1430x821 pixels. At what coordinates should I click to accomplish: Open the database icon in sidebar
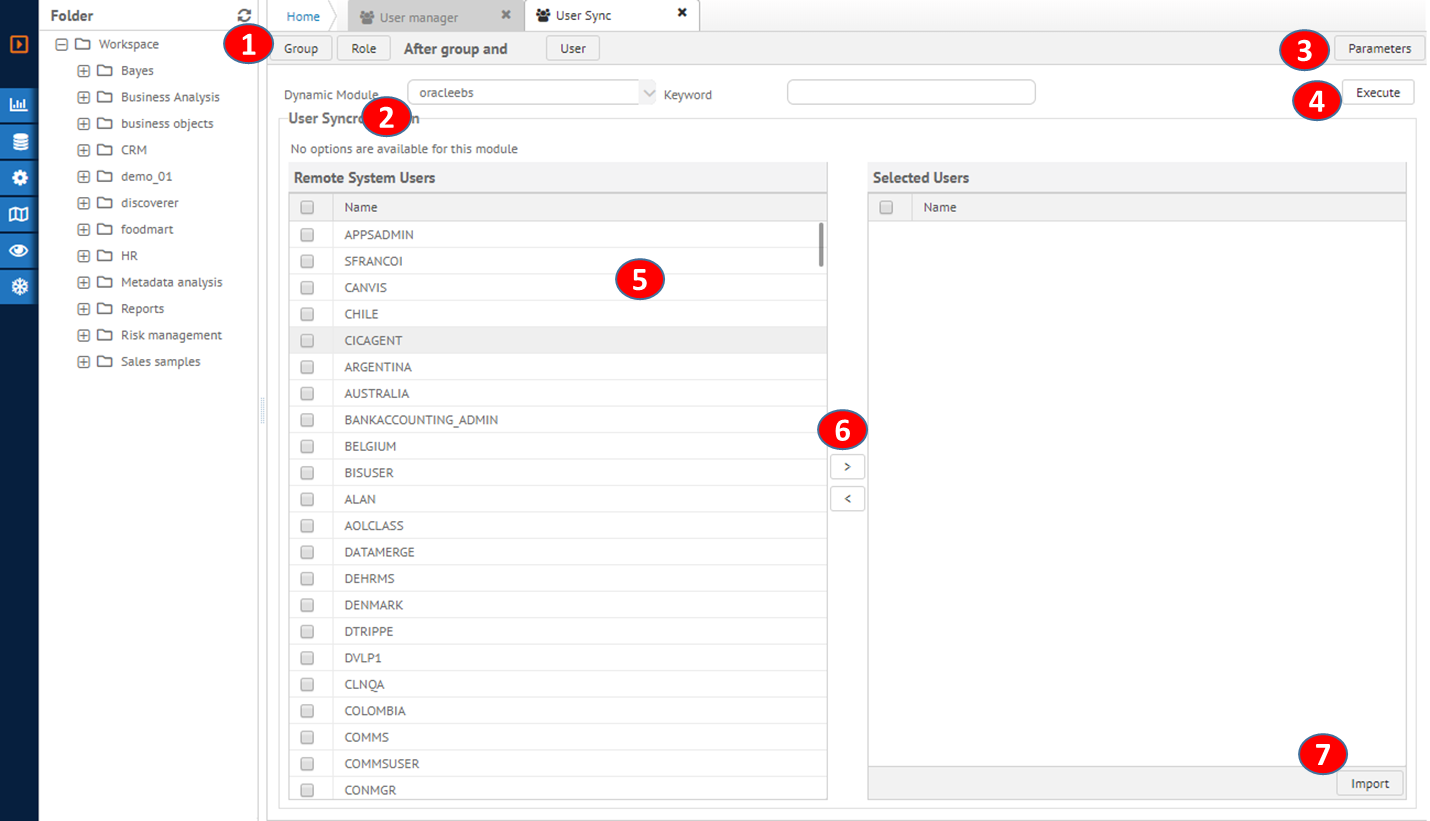[x=19, y=142]
